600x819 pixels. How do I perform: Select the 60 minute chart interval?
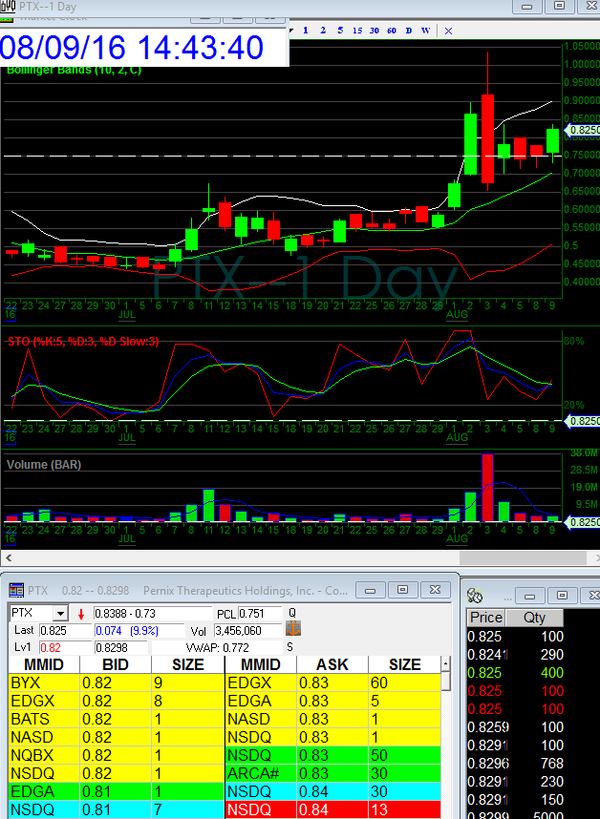(x=391, y=32)
